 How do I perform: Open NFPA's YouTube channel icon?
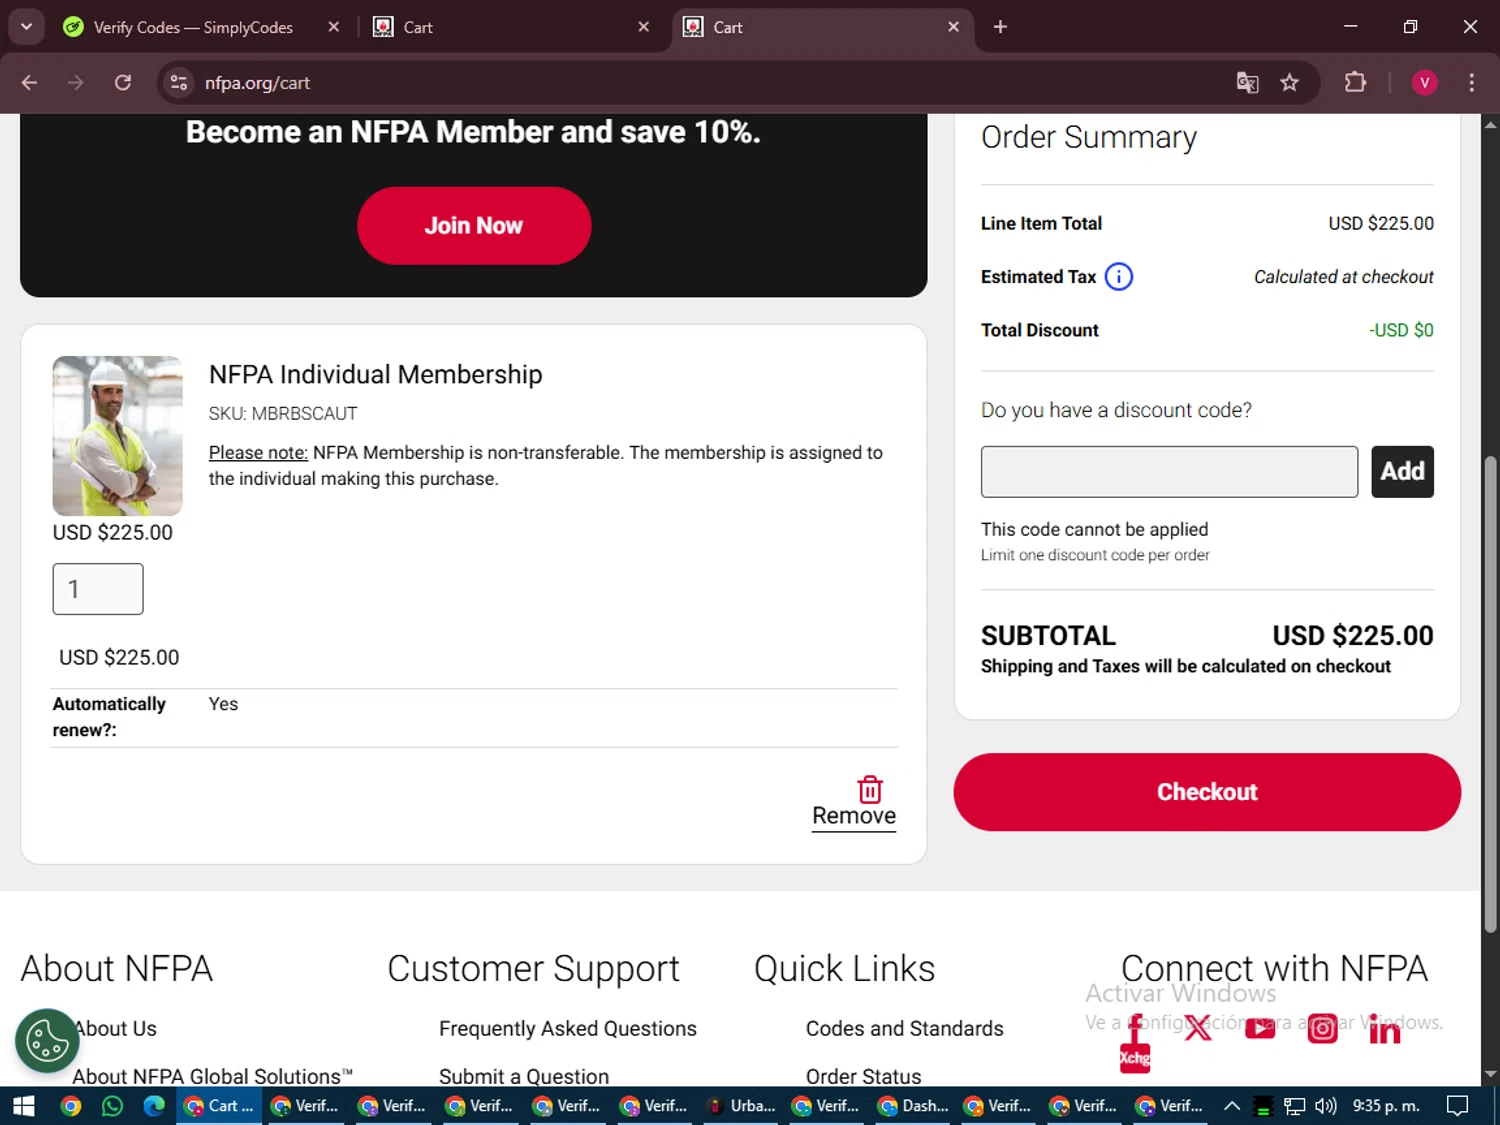click(x=1260, y=1028)
